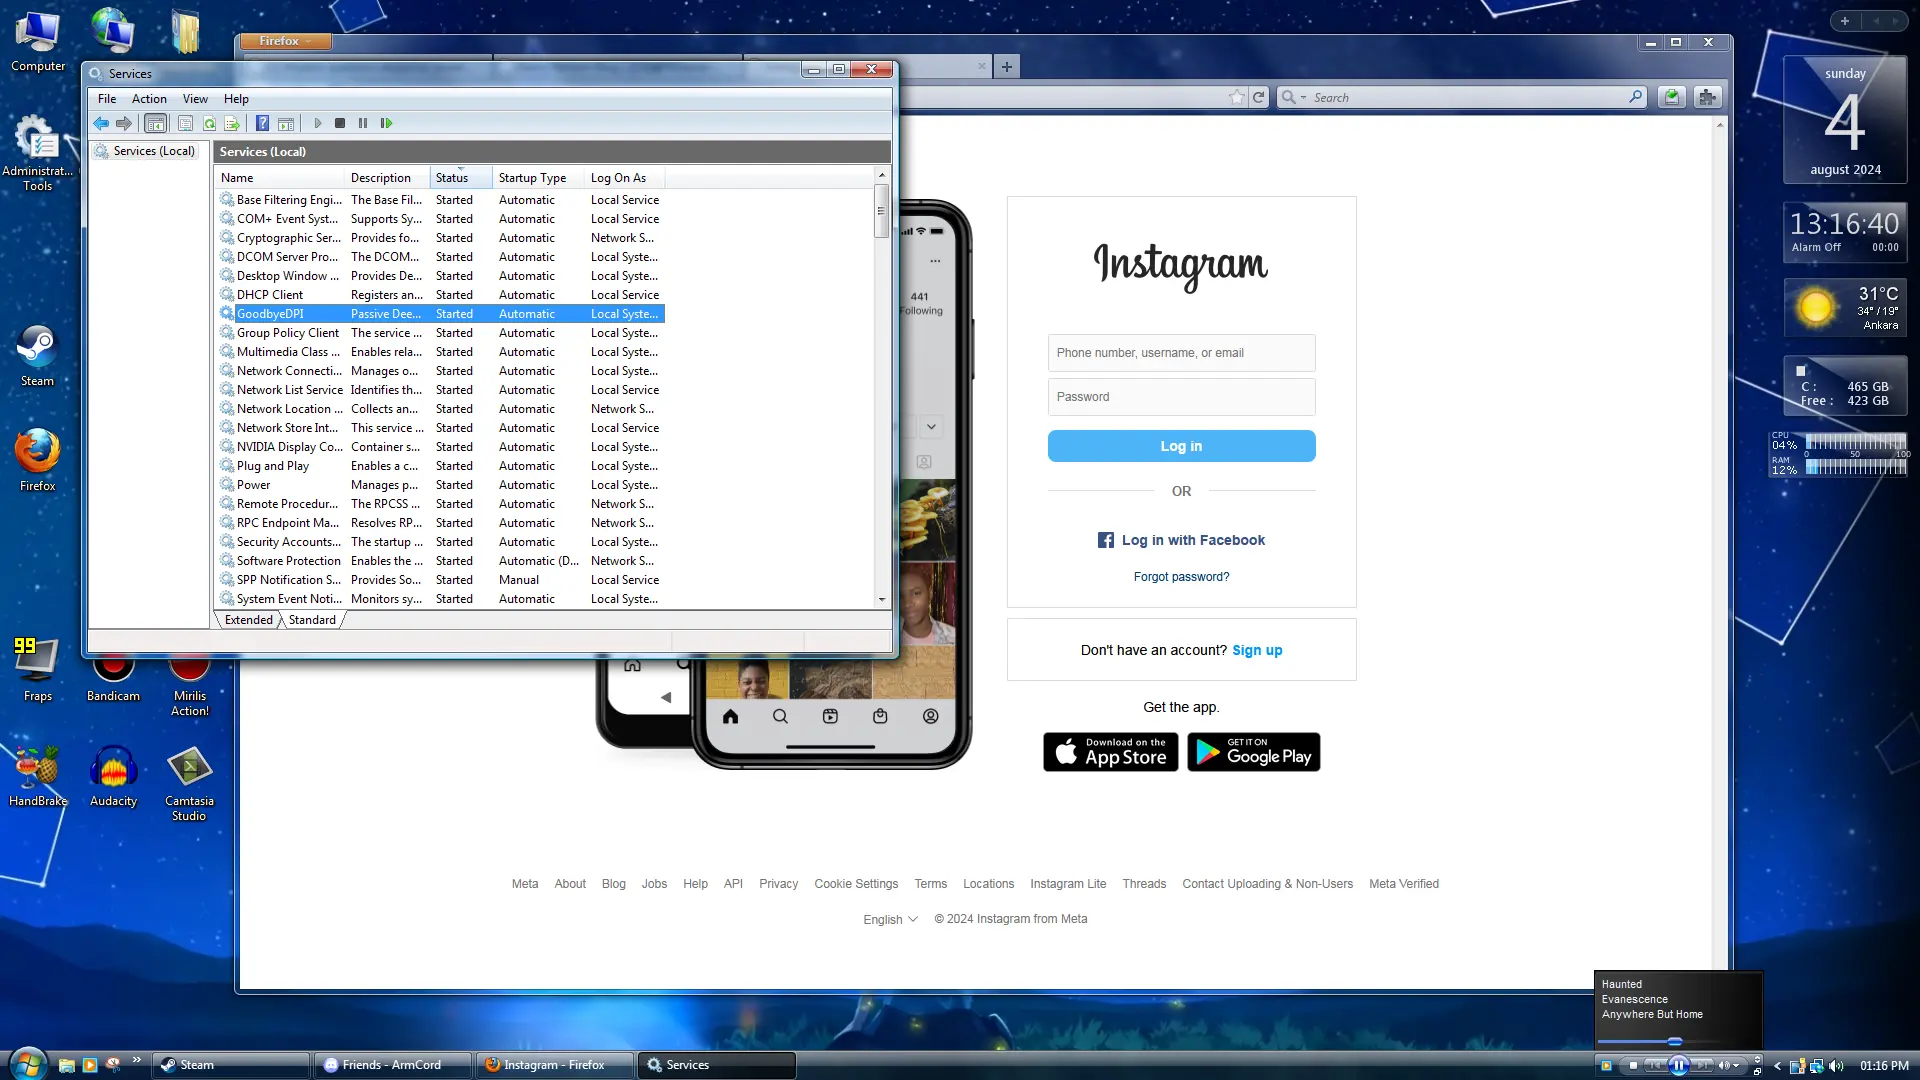Image resolution: width=1920 pixels, height=1080 pixels.
Task: Open the File menu in Services
Action: click(x=107, y=99)
